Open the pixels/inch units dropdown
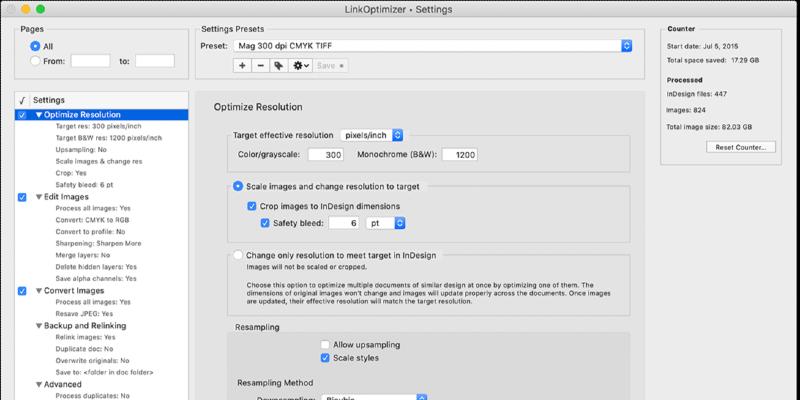The width and height of the screenshot is (800, 400). click(x=372, y=135)
